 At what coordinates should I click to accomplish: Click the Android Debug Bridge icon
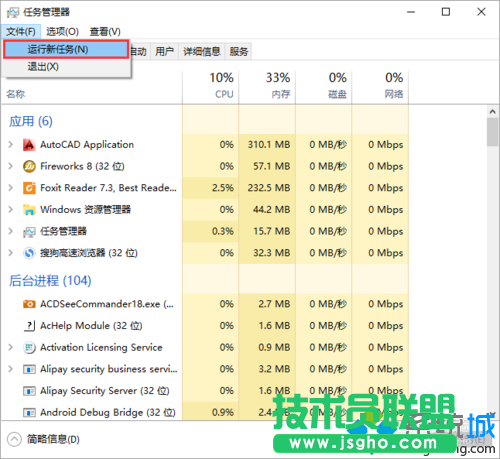(29, 413)
